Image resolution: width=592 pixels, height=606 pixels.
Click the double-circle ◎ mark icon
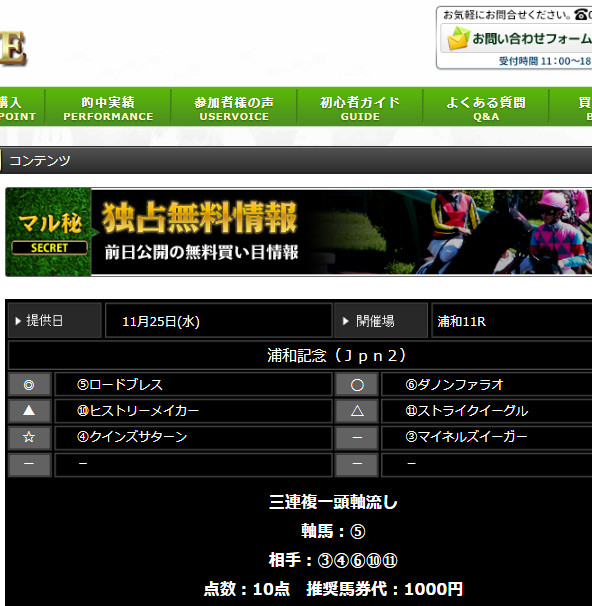(29, 385)
